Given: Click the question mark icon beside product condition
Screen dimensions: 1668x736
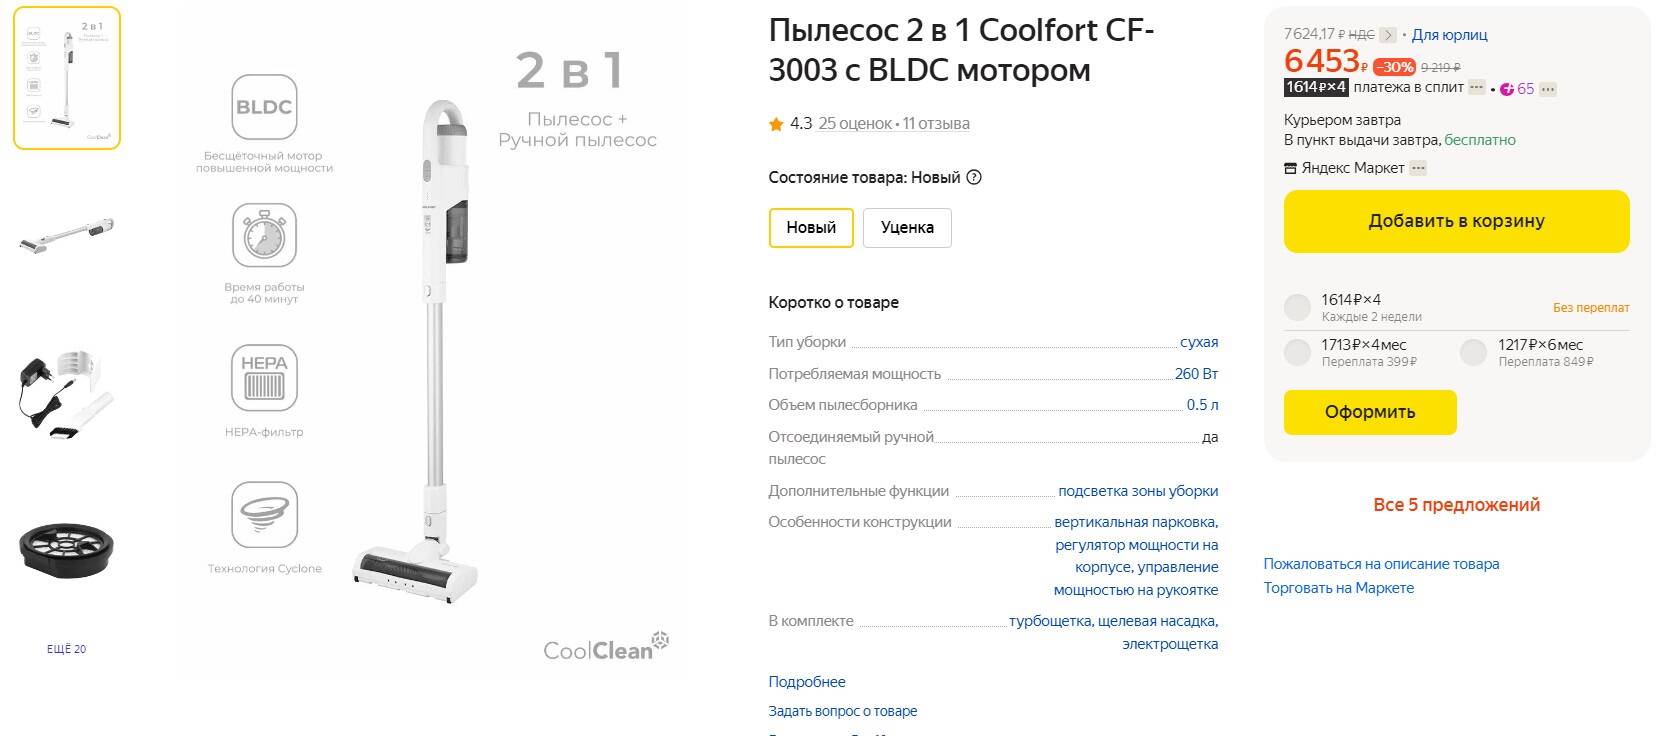Looking at the screenshot, I should (x=974, y=177).
